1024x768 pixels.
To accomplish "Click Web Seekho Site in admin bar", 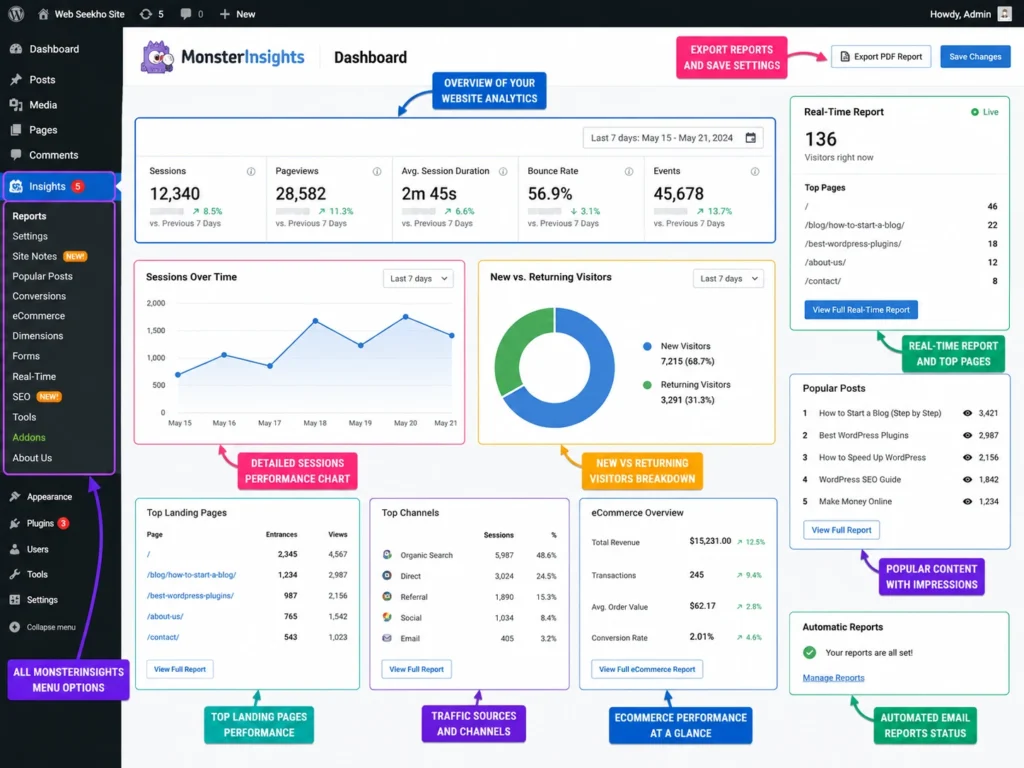I will [81, 14].
